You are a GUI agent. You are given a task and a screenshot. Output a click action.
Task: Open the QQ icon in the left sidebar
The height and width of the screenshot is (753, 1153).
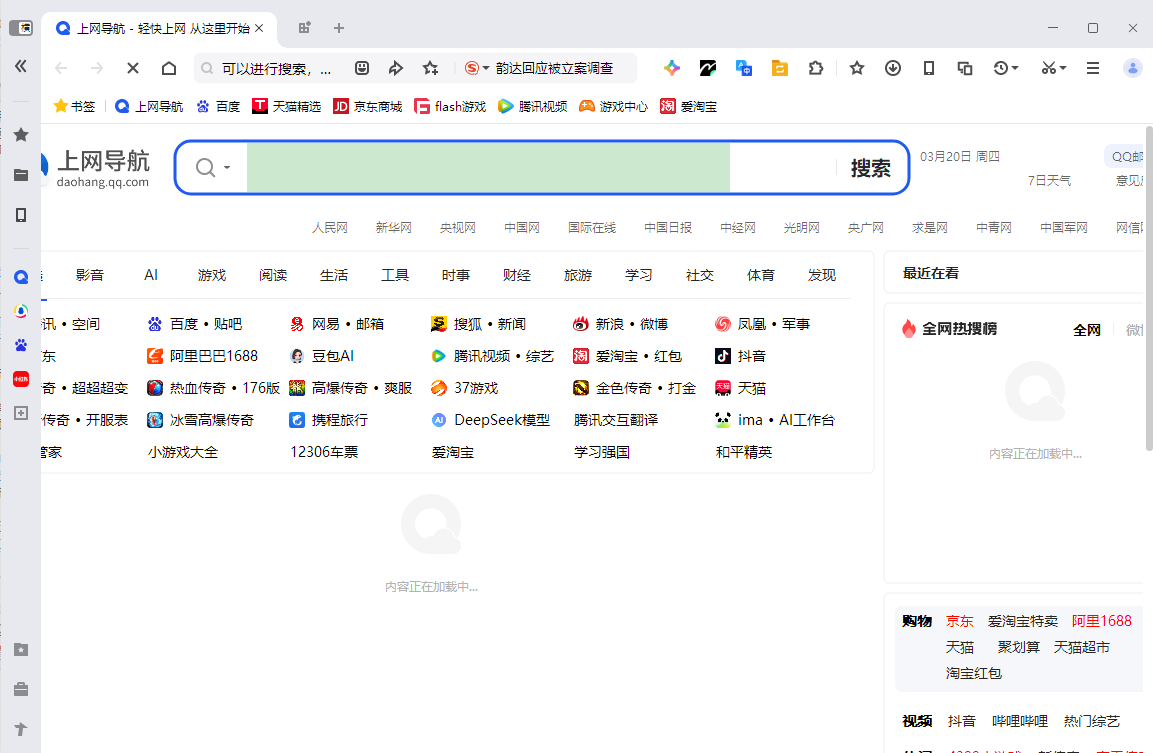20,276
